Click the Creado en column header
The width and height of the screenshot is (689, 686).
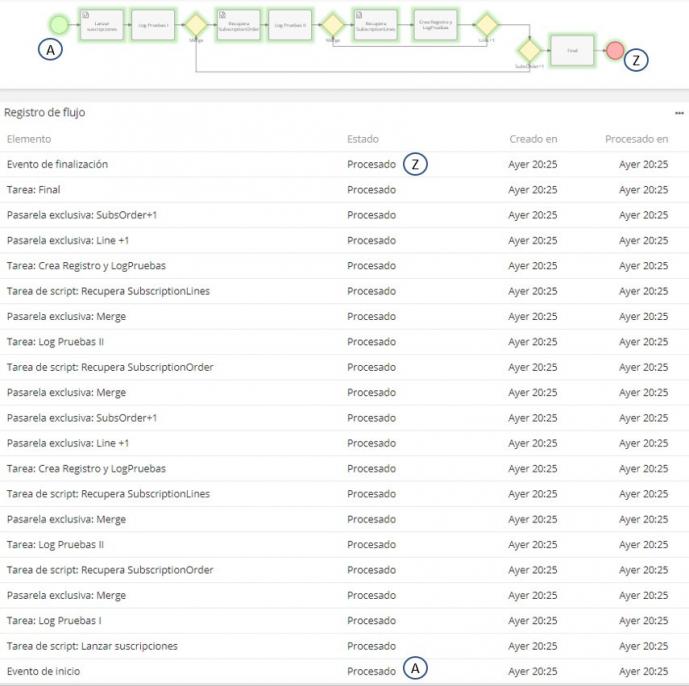point(533,139)
